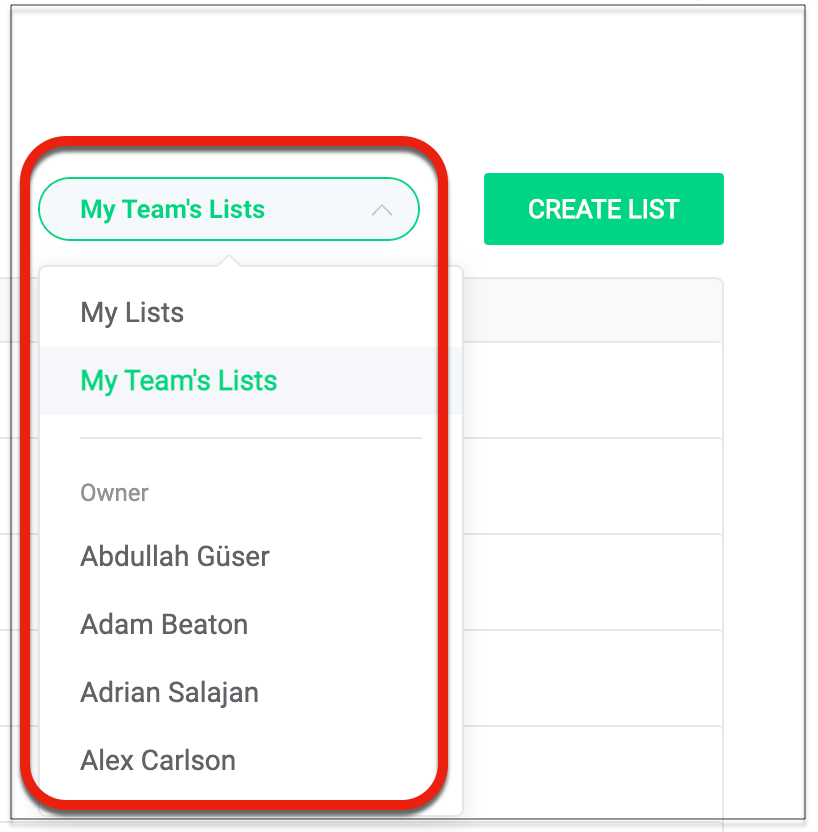Click the small pointer notch atop dropdown panel
818x832 pixels.
click(229, 261)
